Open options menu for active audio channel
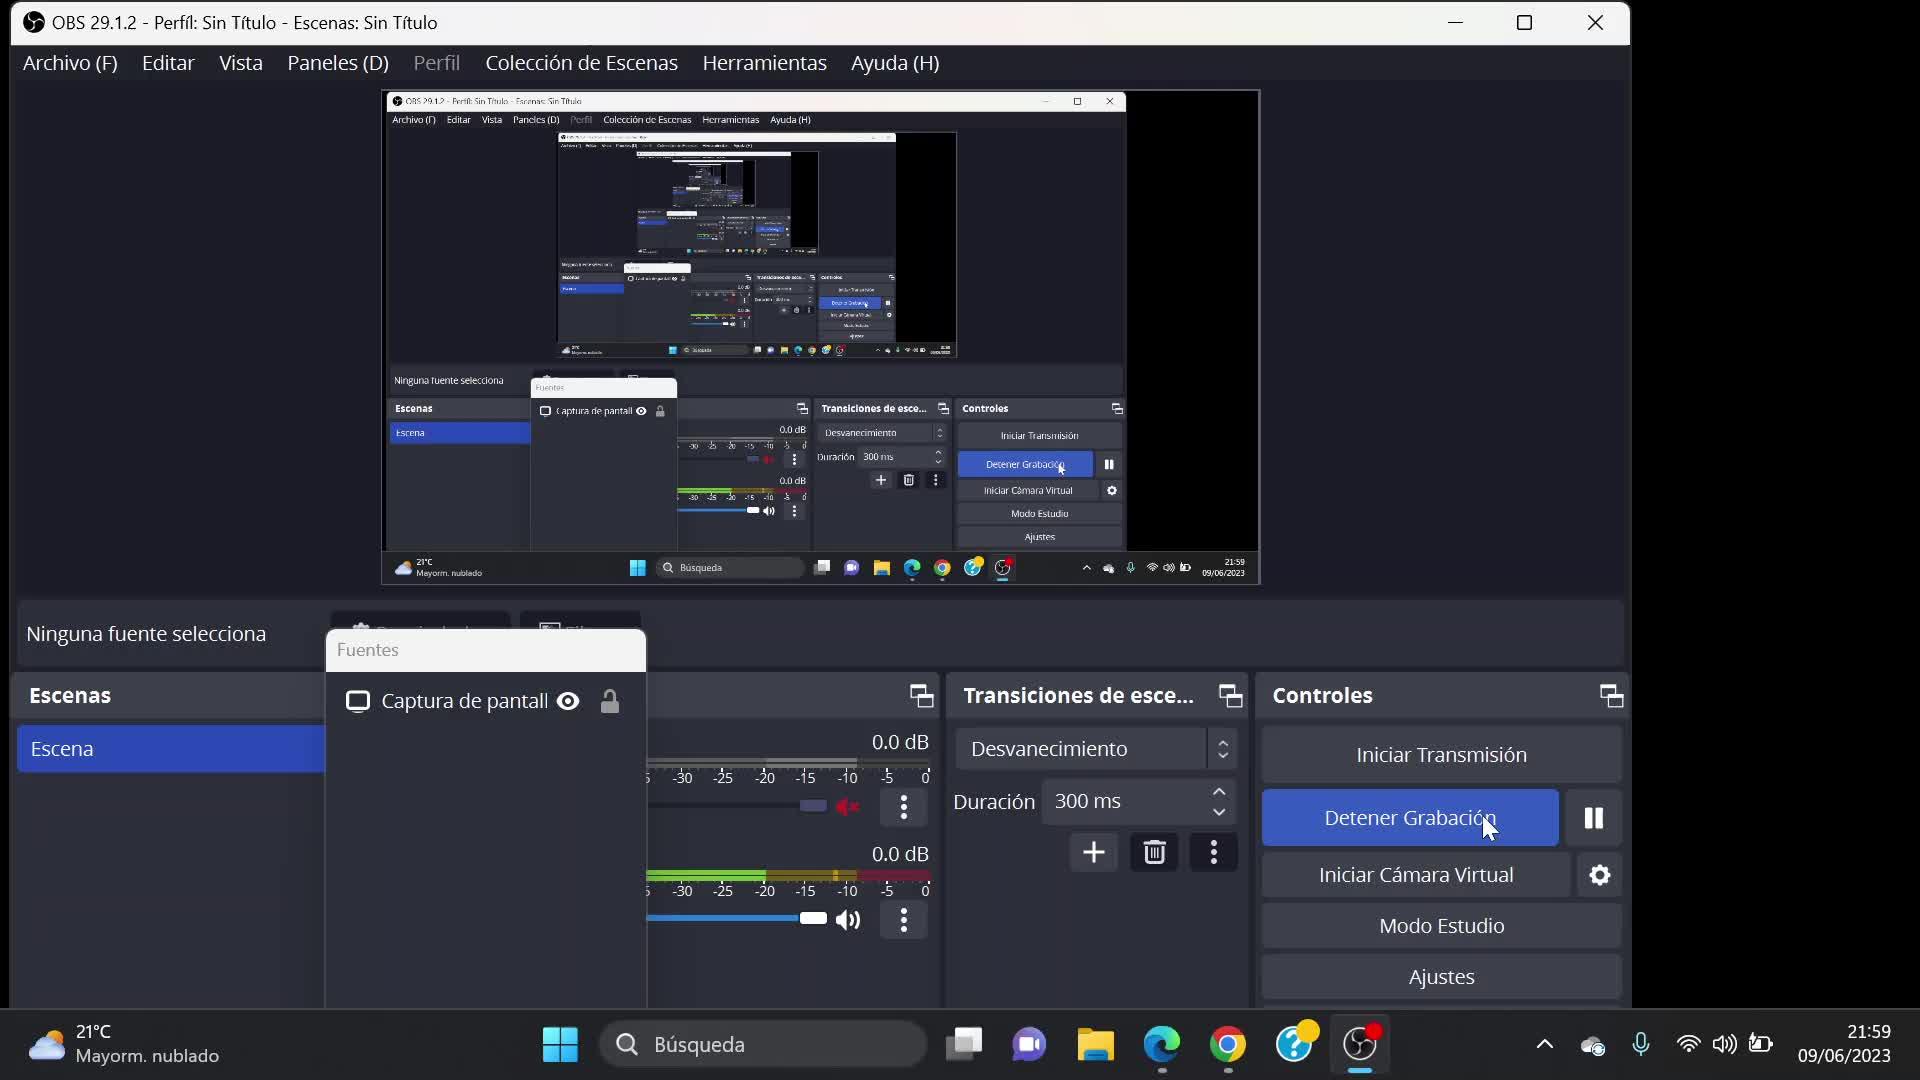The image size is (1920, 1080). [x=904, y=920]
